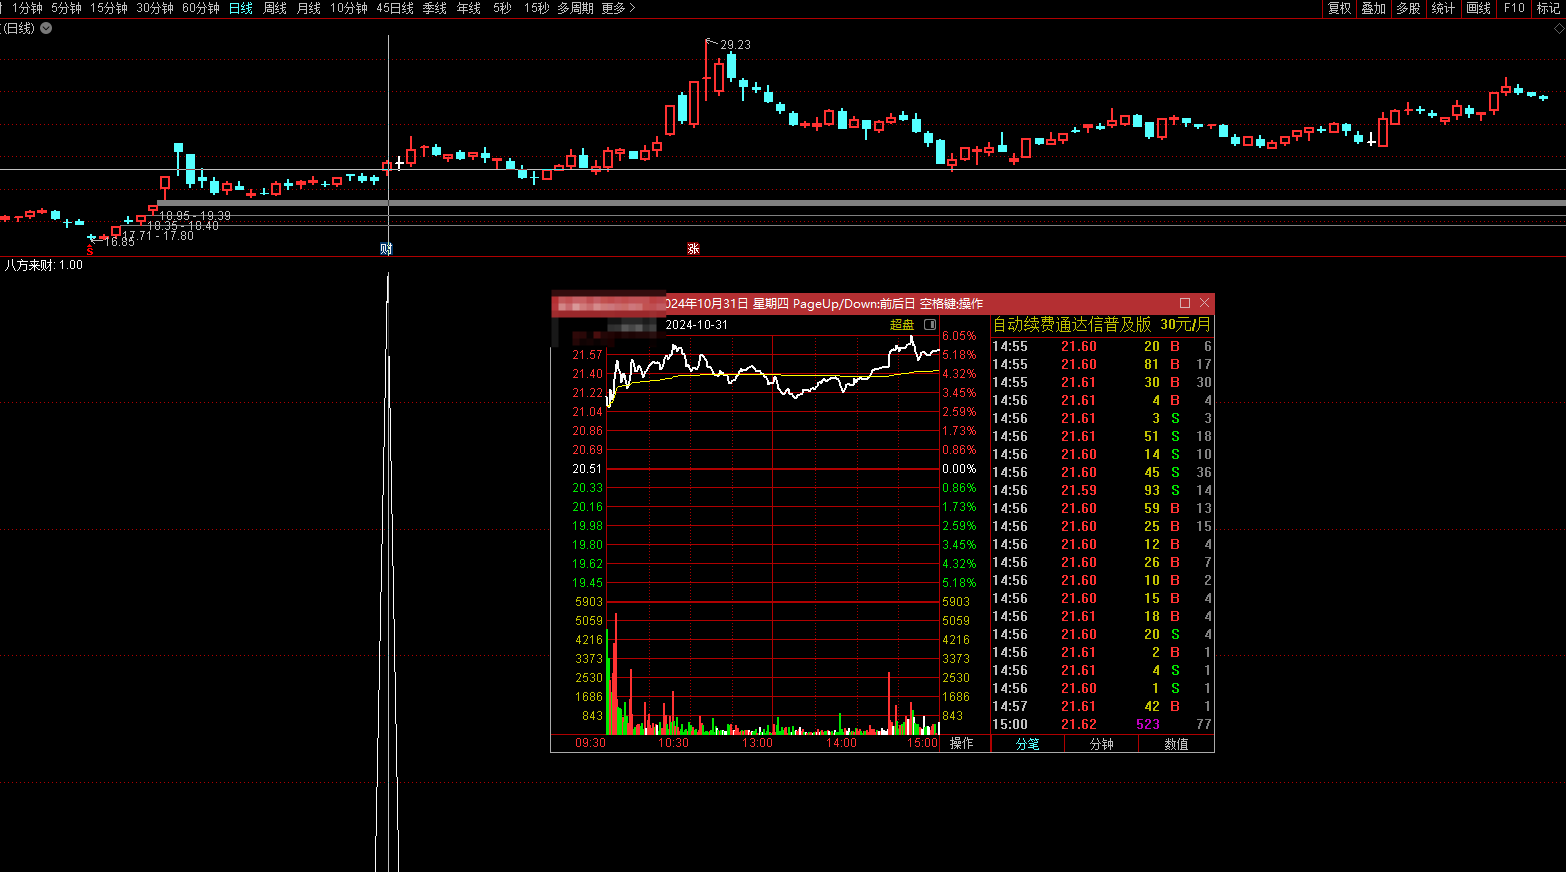
Task: Maximize the intraday popup window
Action: point(1185,303)
